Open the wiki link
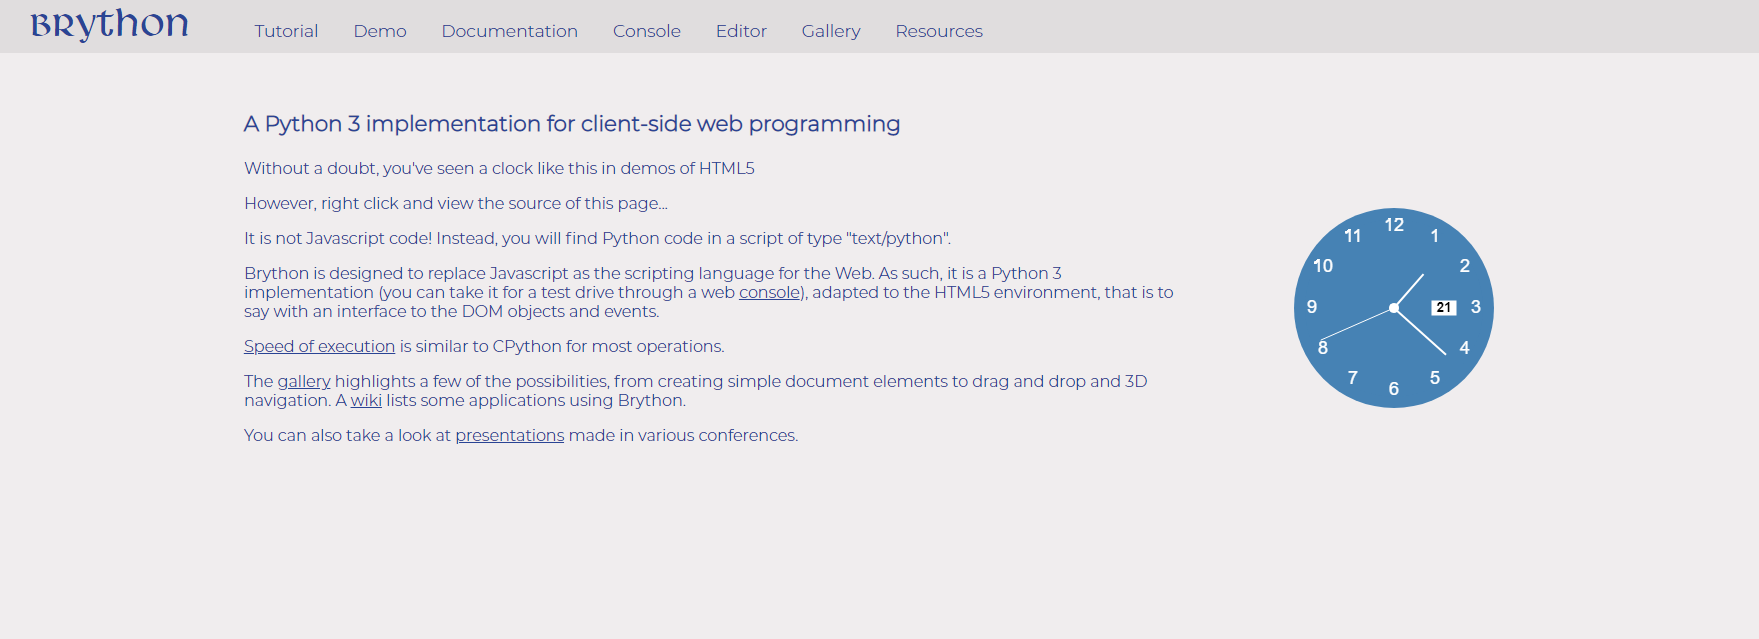The image size is (1759, 639). pos(366,400)
